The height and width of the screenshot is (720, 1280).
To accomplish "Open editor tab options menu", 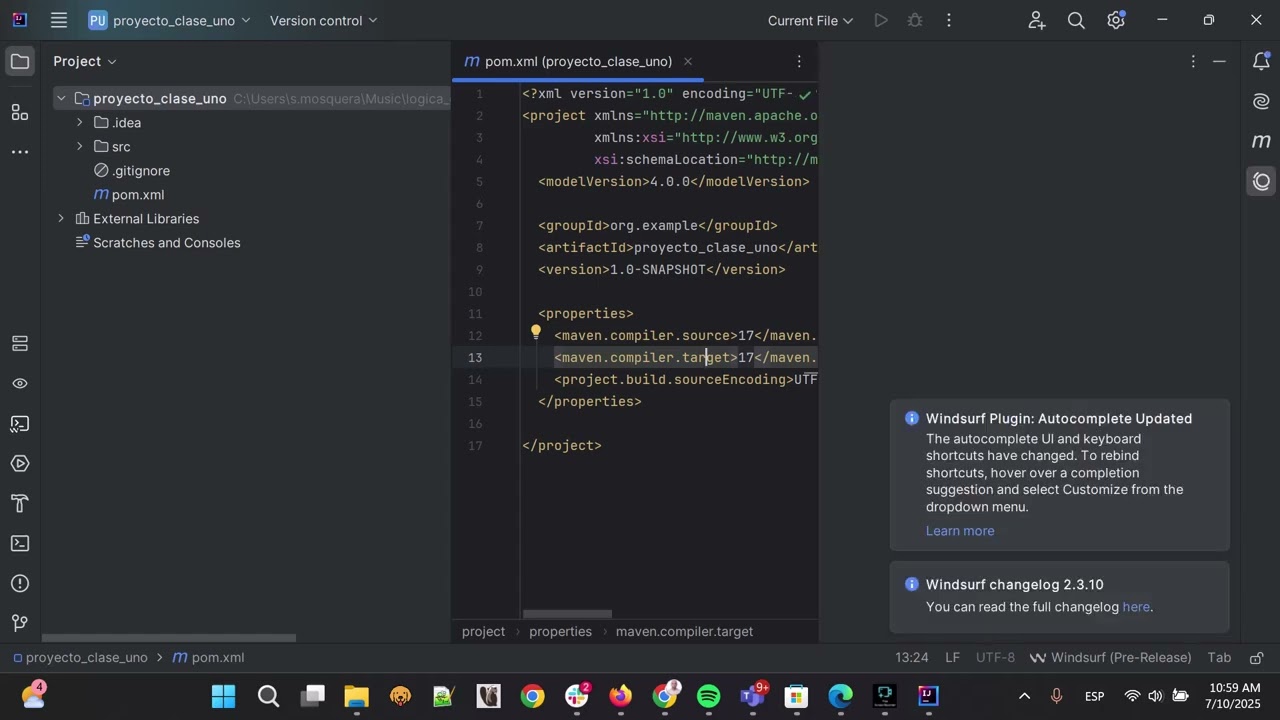I will click(x=798, y=61).
